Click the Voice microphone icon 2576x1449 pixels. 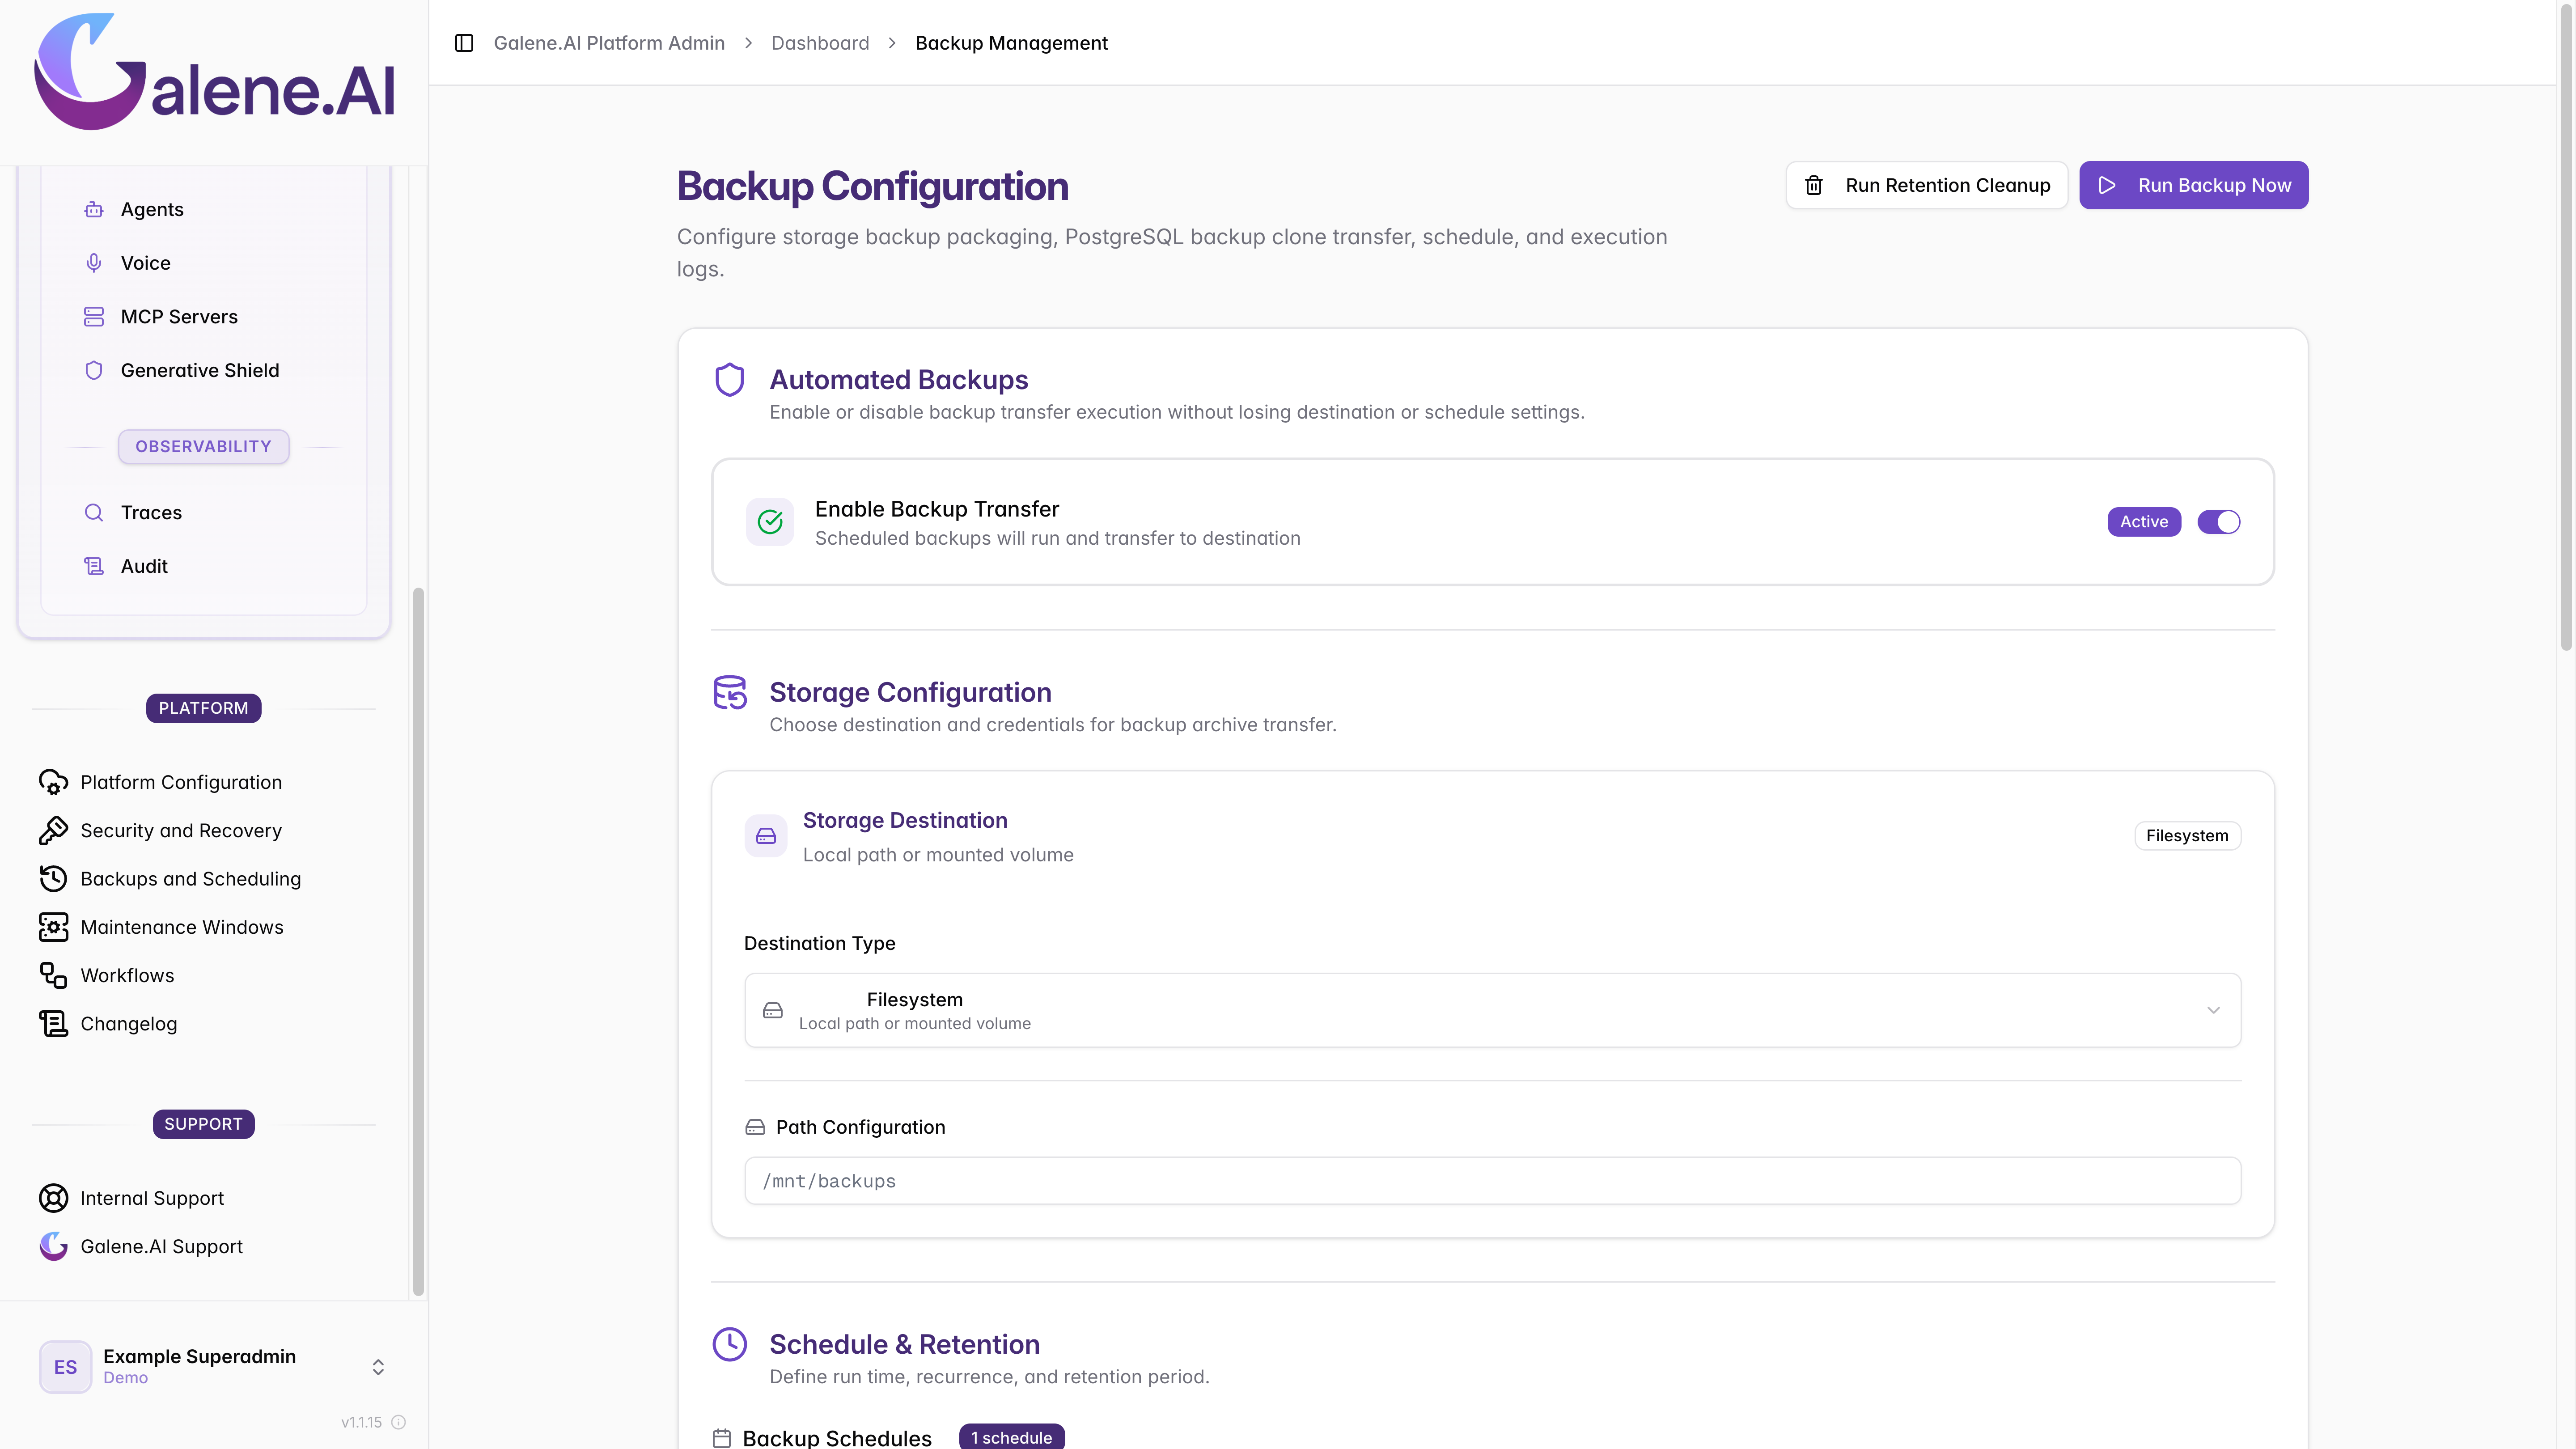pos(94,263)
